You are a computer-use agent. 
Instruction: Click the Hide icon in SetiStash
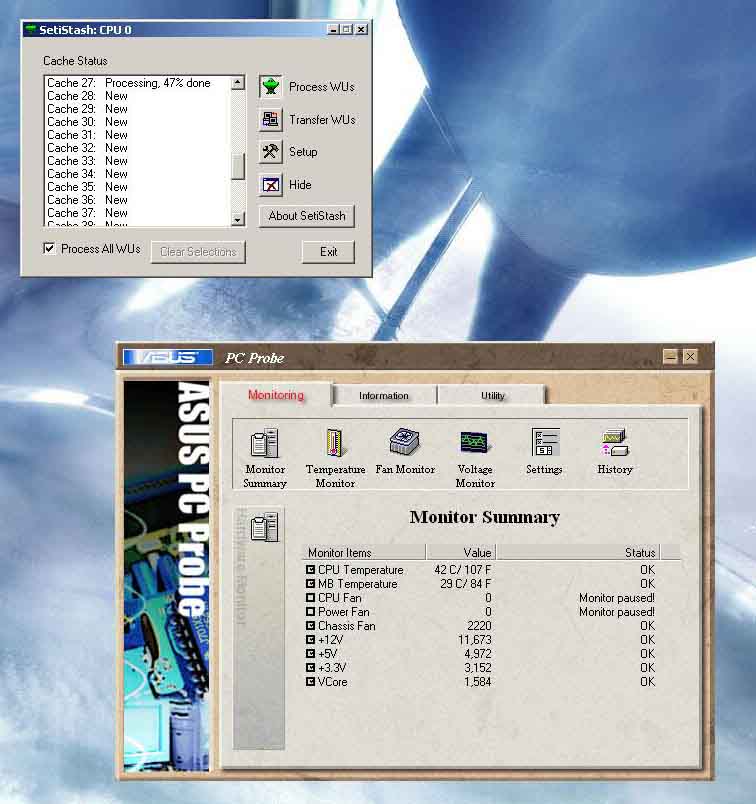coord(270,185)
